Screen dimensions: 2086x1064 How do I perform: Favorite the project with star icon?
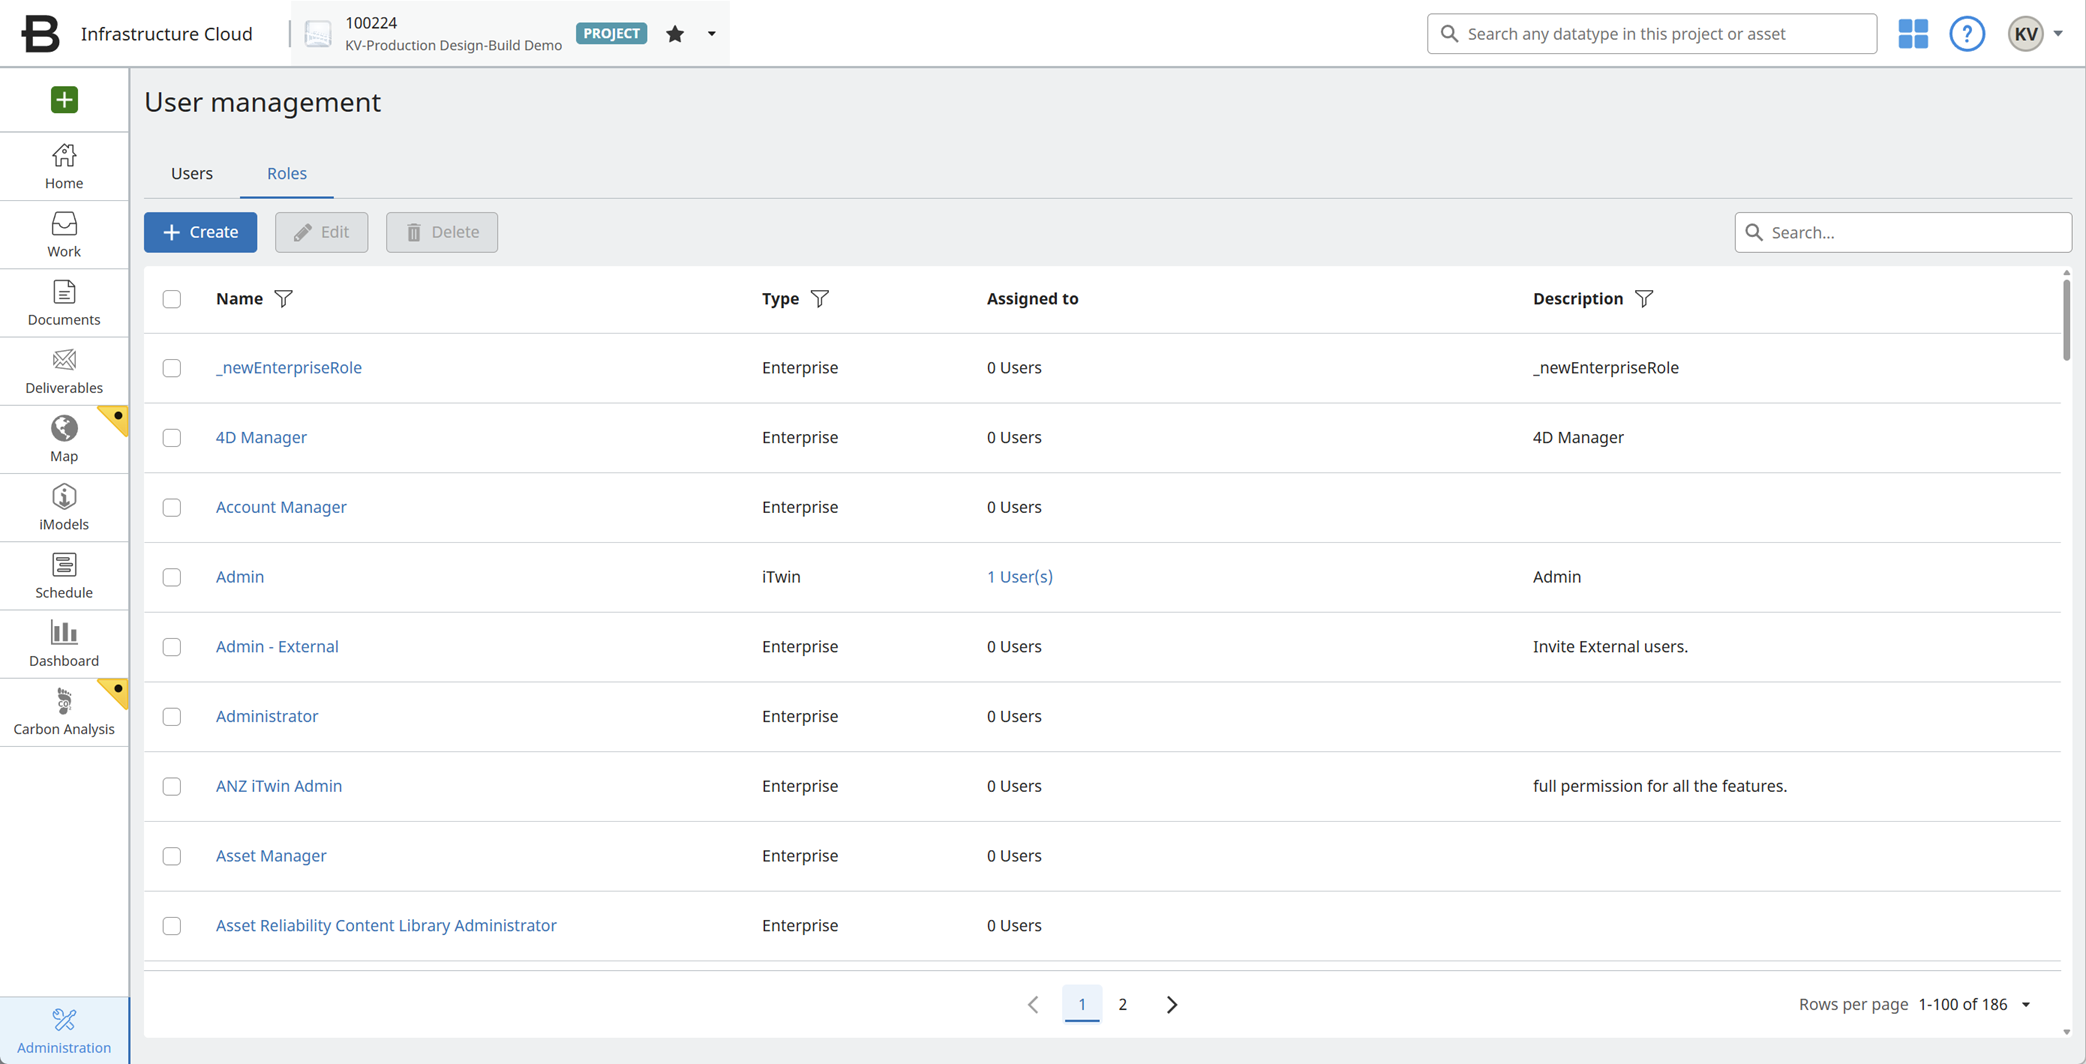(x=675, y=34)
